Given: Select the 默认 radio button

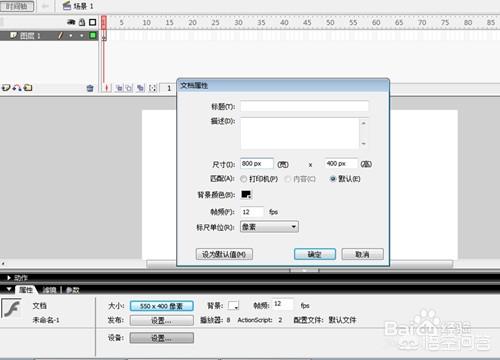Looking at the screenshot, I should pyautogui.click(x=332, y=179).
